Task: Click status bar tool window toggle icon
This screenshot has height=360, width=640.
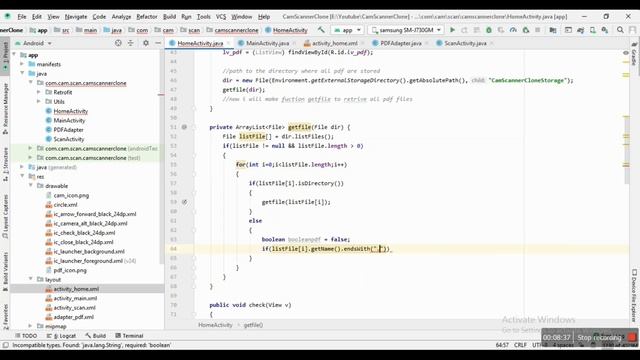Action: (5, 345)
